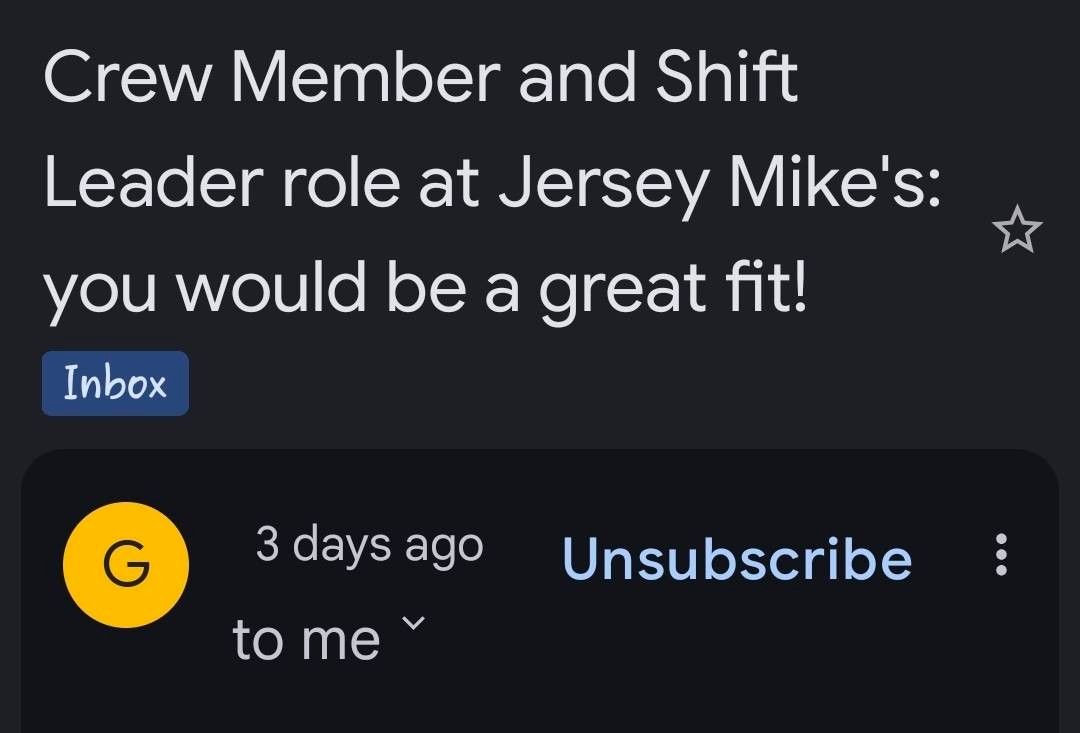Screen dimensions: 1080x733
Task: Click the vertical ellipsis in message header
Action: [x=1001, y=555]
